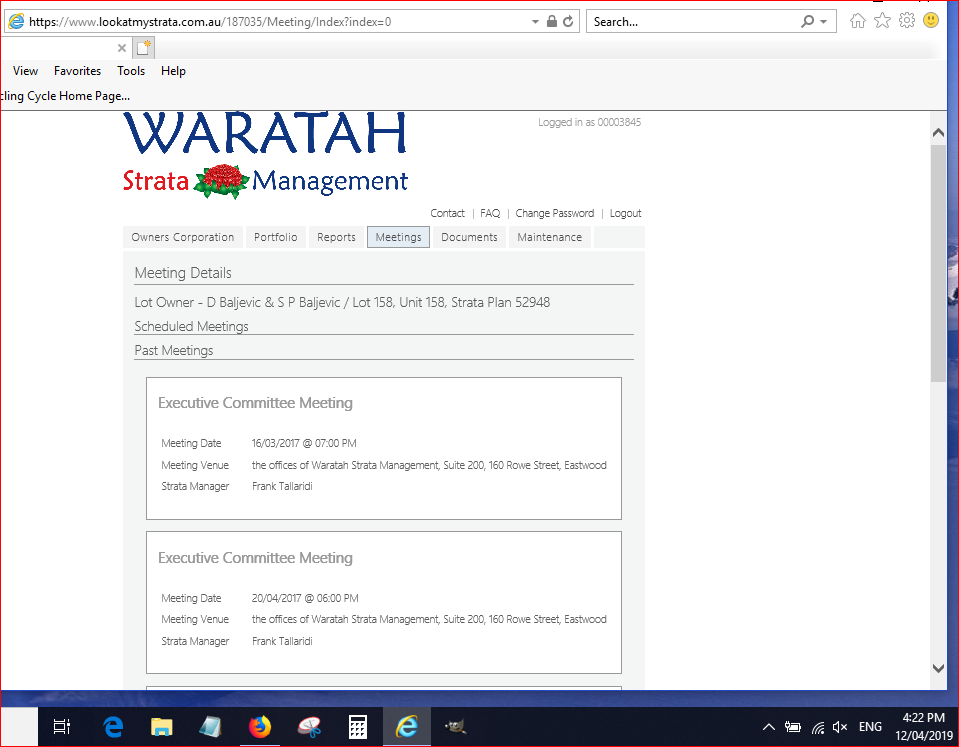This screenshot has height=747, width=959.
Task: Switch to the Reports tab
Action: [x=336, y=237]
